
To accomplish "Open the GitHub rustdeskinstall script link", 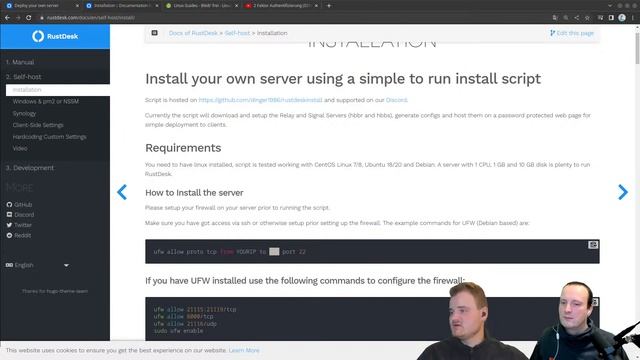I will click(x=260, y=100).
